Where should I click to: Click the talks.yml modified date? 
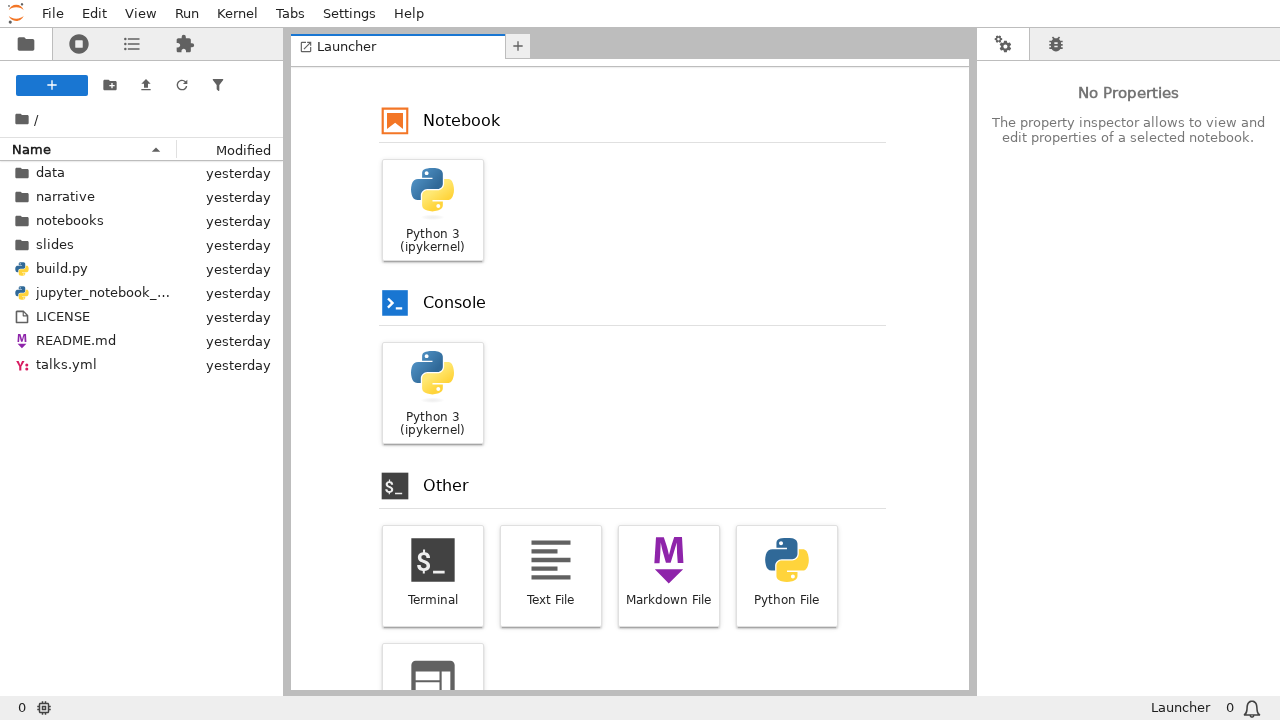(238, 365)
